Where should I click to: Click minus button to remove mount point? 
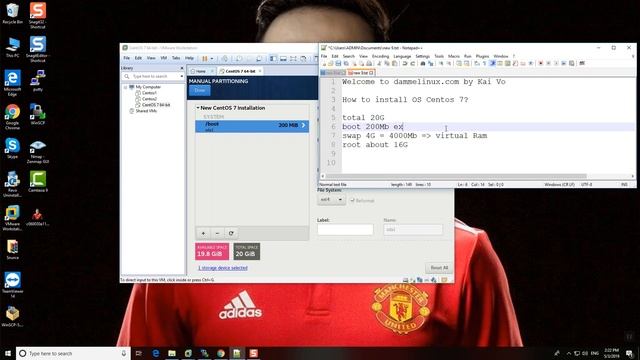pyautogui.click(x=217, y=233)
